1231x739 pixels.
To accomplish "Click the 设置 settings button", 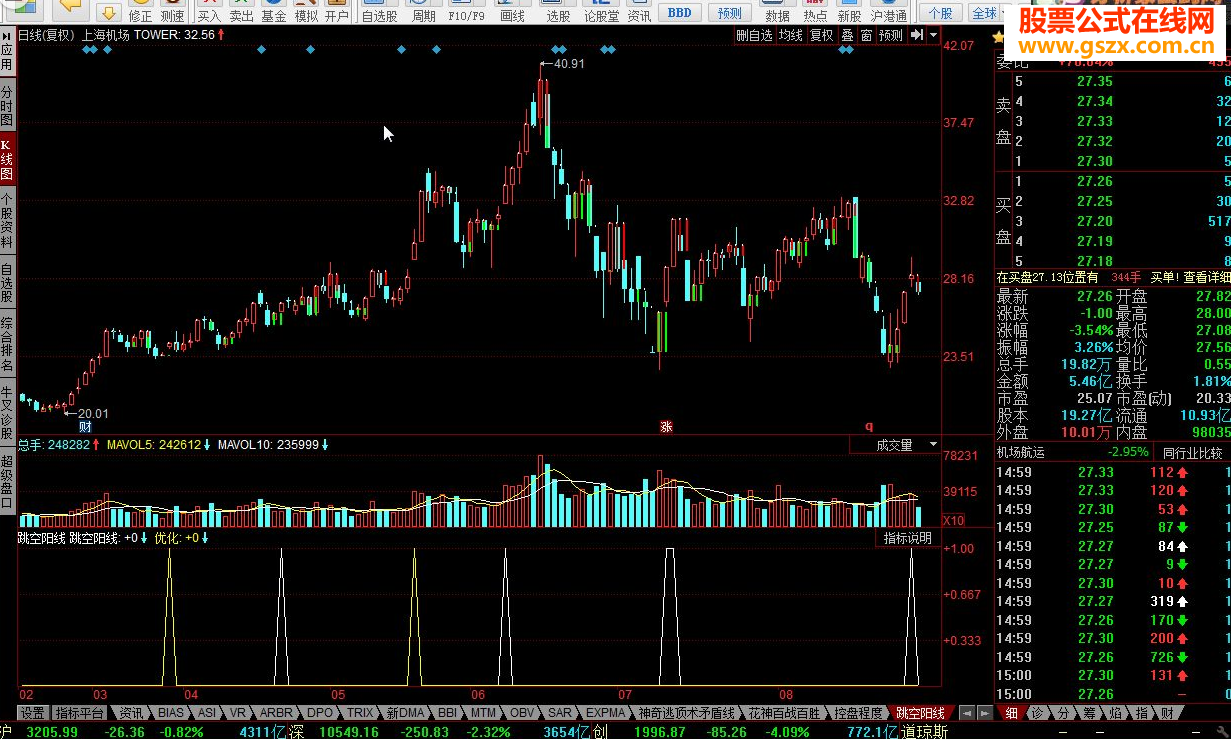I will tap(33, 713).
